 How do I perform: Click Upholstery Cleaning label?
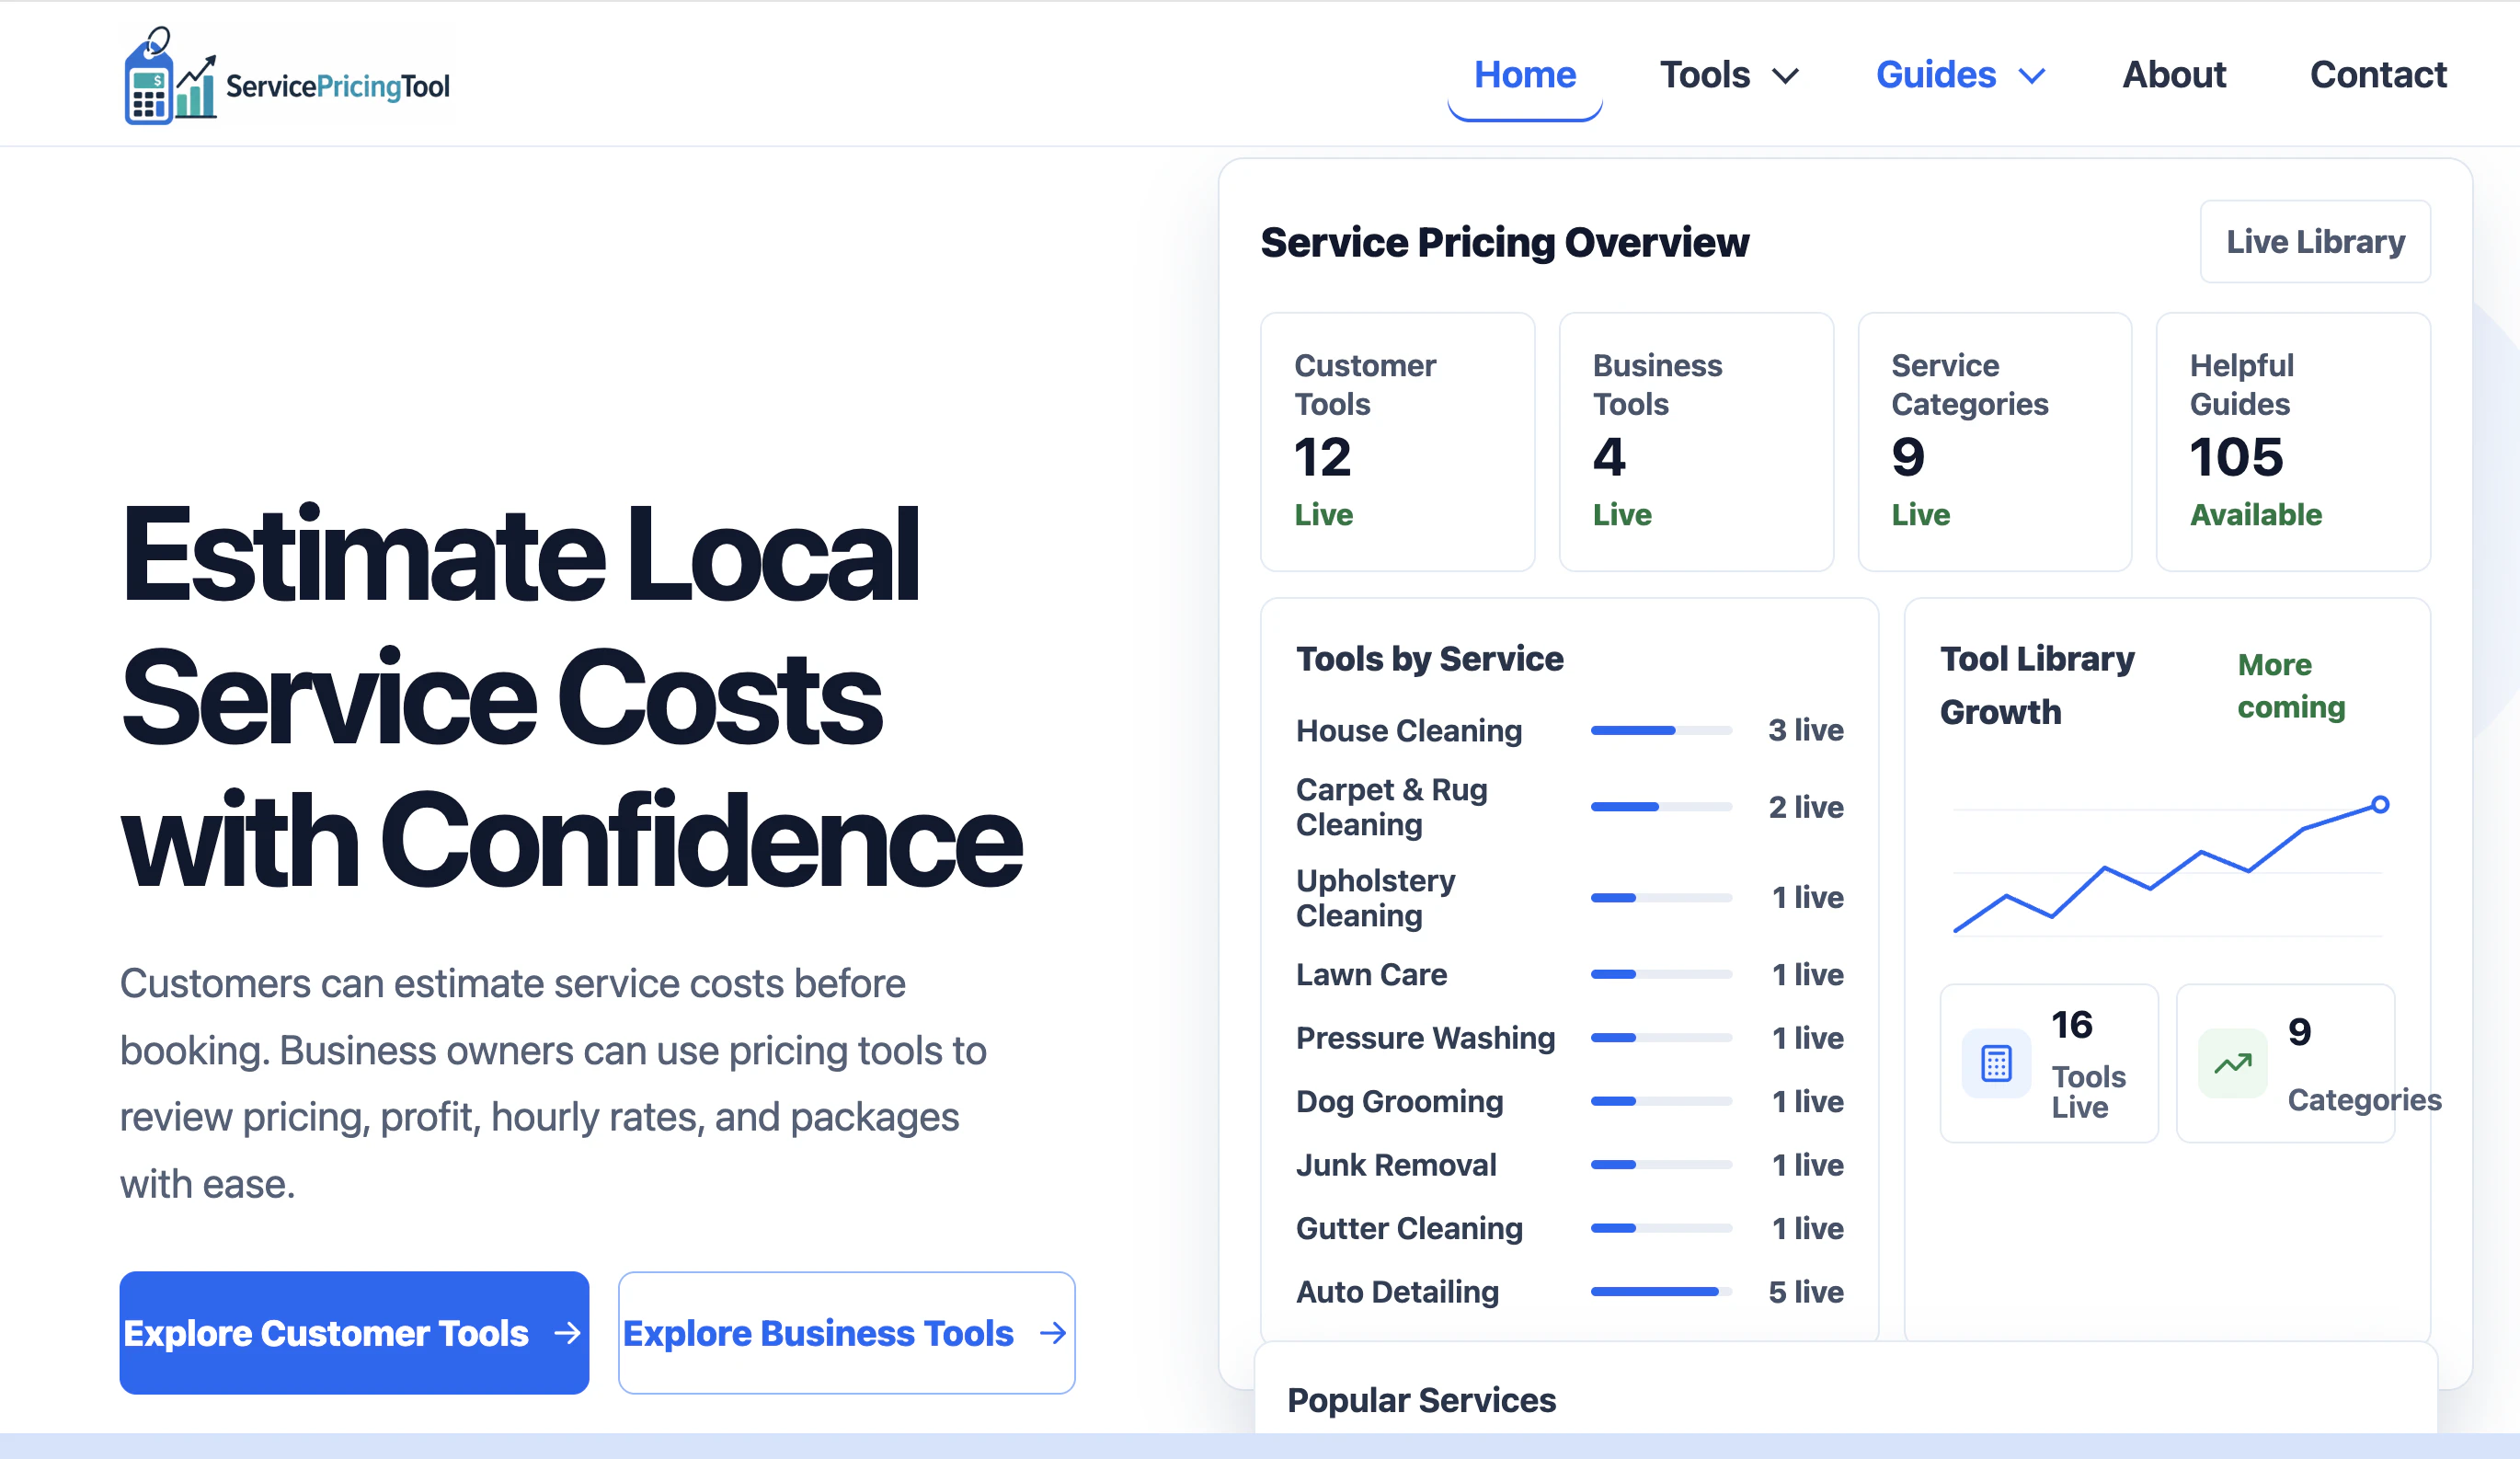point(1375,898)
